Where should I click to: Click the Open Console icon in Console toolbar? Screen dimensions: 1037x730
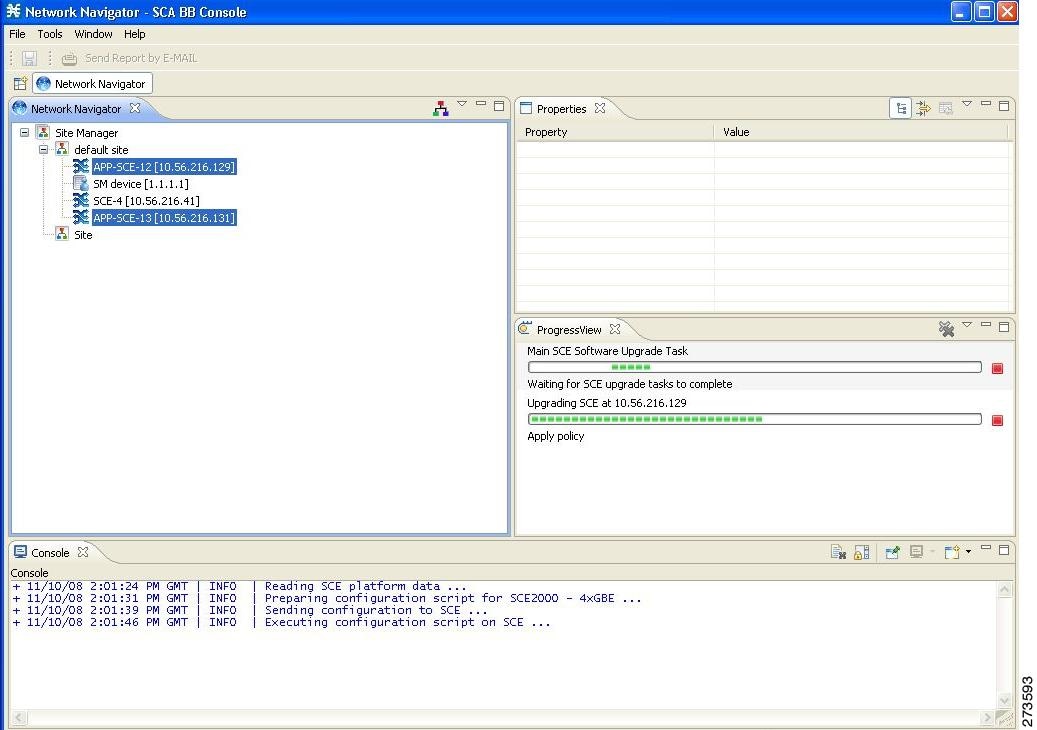coord(950,551)
